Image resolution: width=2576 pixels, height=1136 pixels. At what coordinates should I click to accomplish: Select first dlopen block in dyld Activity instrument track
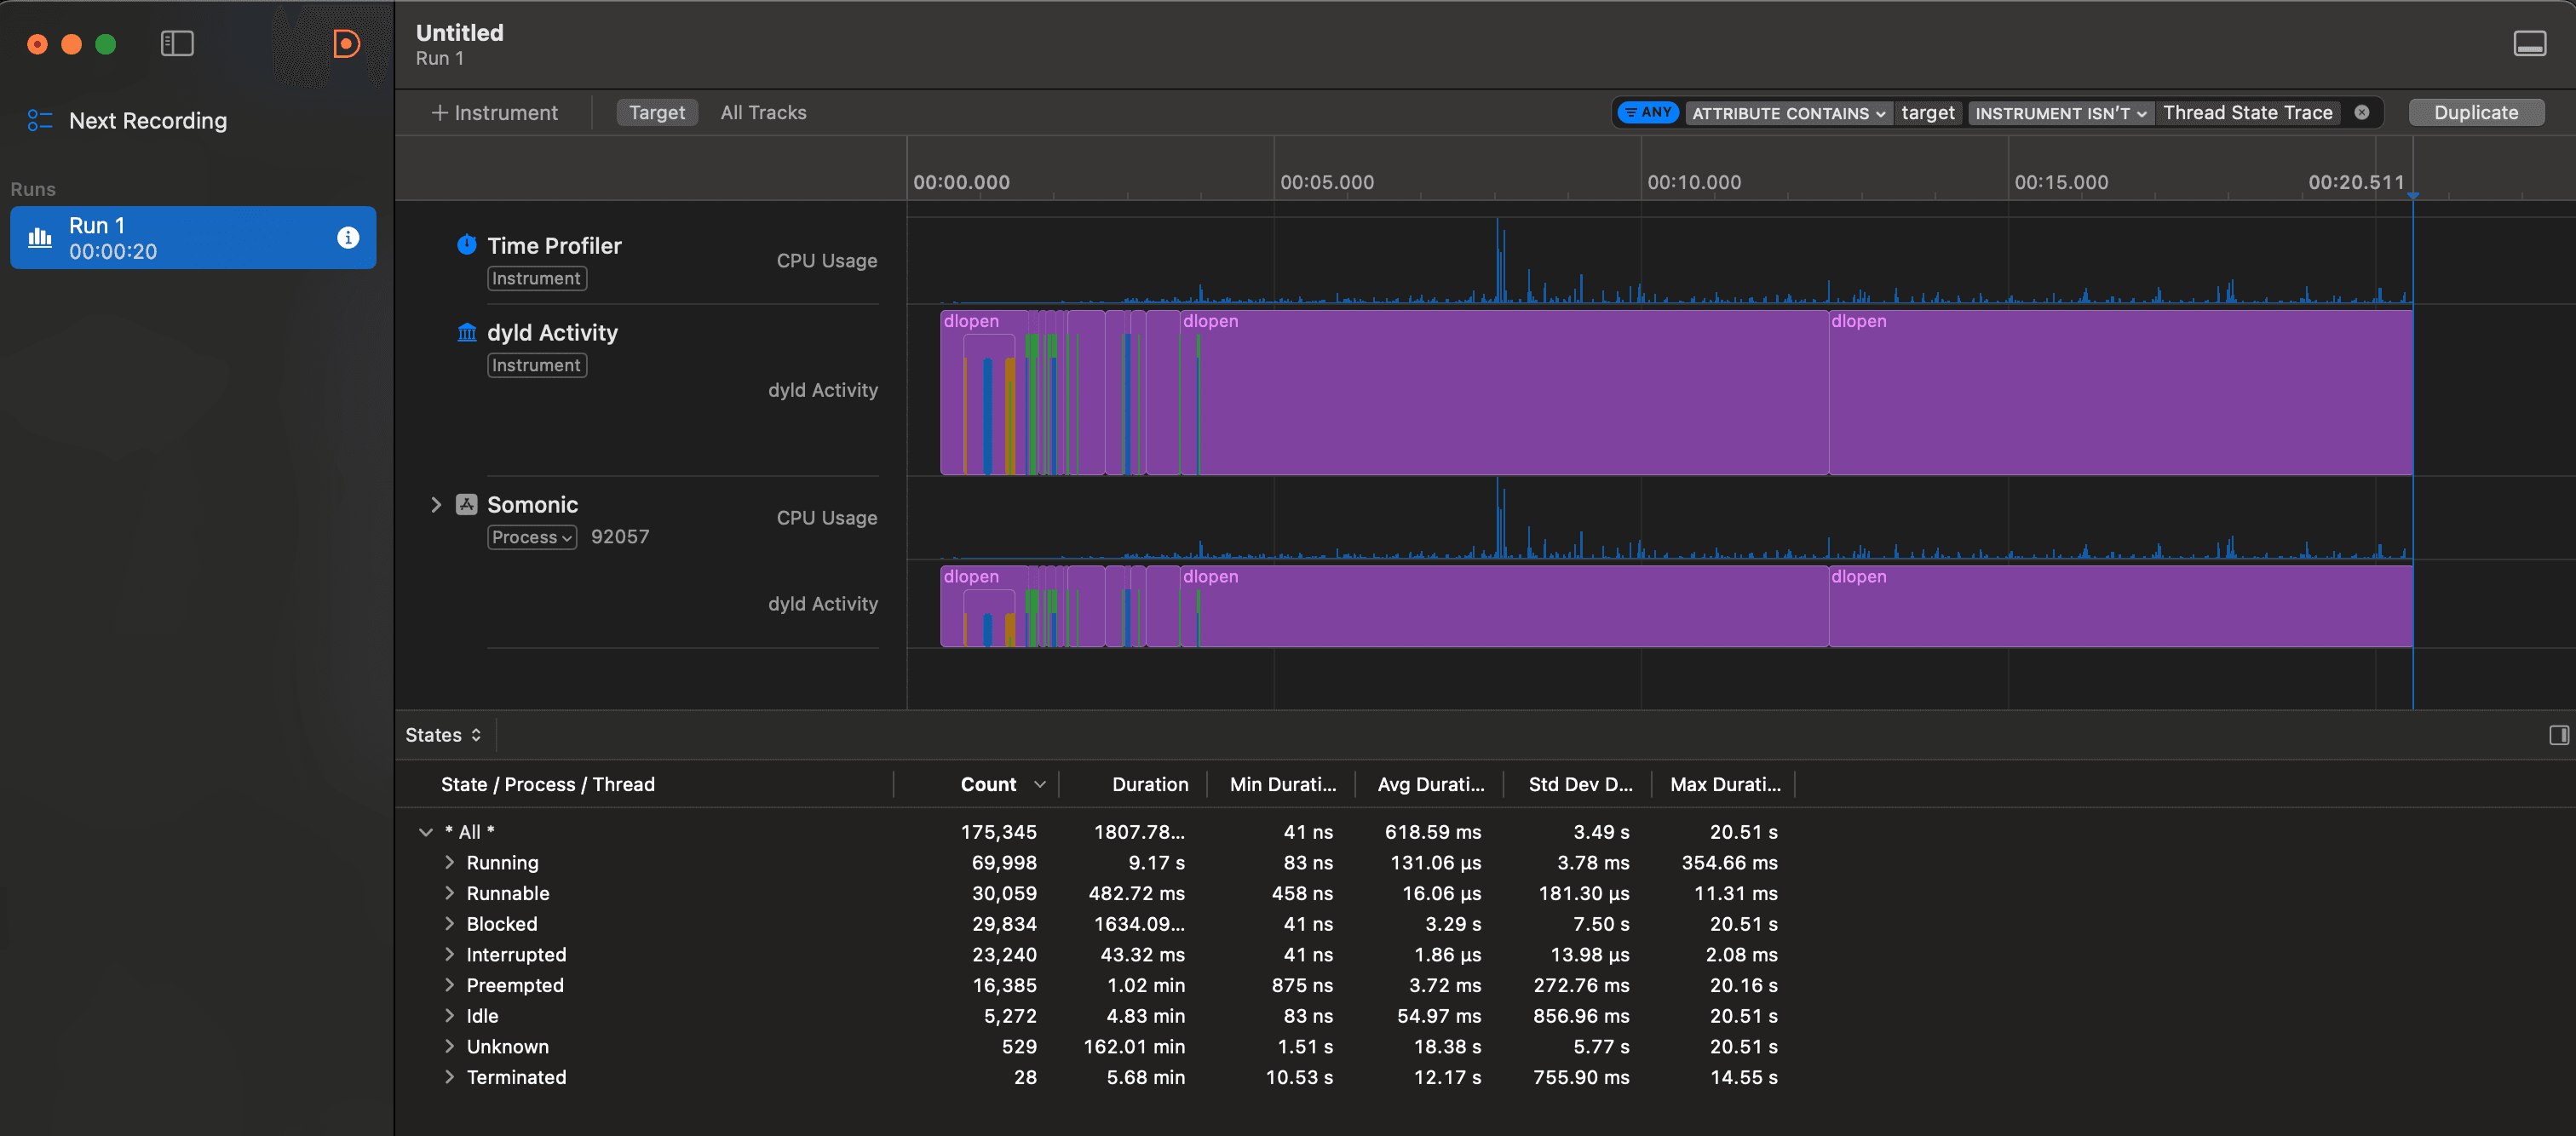pyautogui.click(x=983, y=392)
